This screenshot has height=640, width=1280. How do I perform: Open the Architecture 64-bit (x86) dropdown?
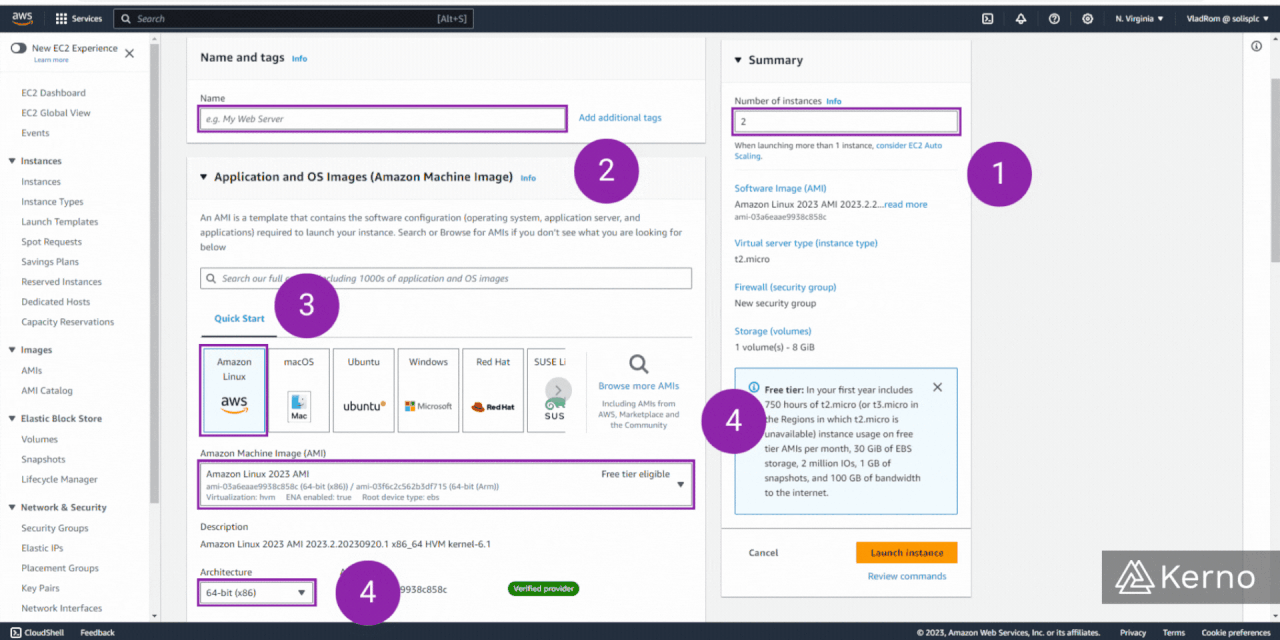click(x=257, y=593)
